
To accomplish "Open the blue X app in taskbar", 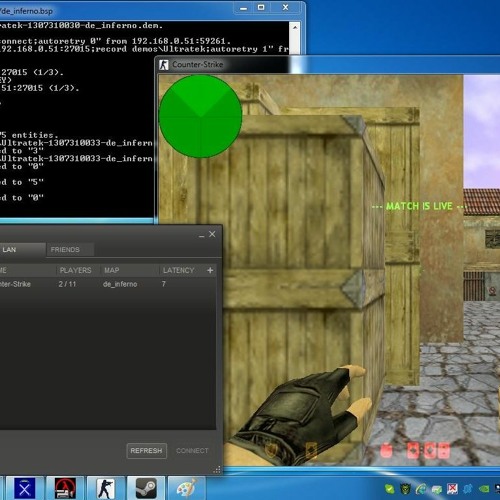I will click(24, 489).
